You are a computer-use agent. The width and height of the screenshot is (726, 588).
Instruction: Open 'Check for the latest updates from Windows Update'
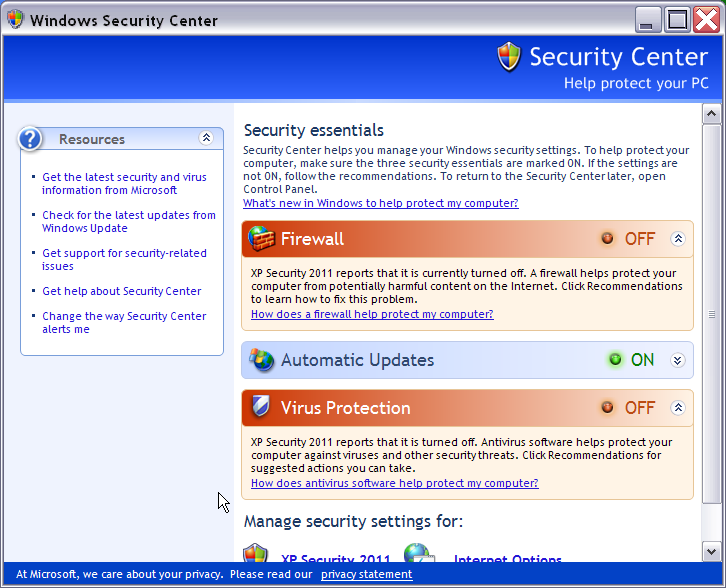(x=129, y=222)
